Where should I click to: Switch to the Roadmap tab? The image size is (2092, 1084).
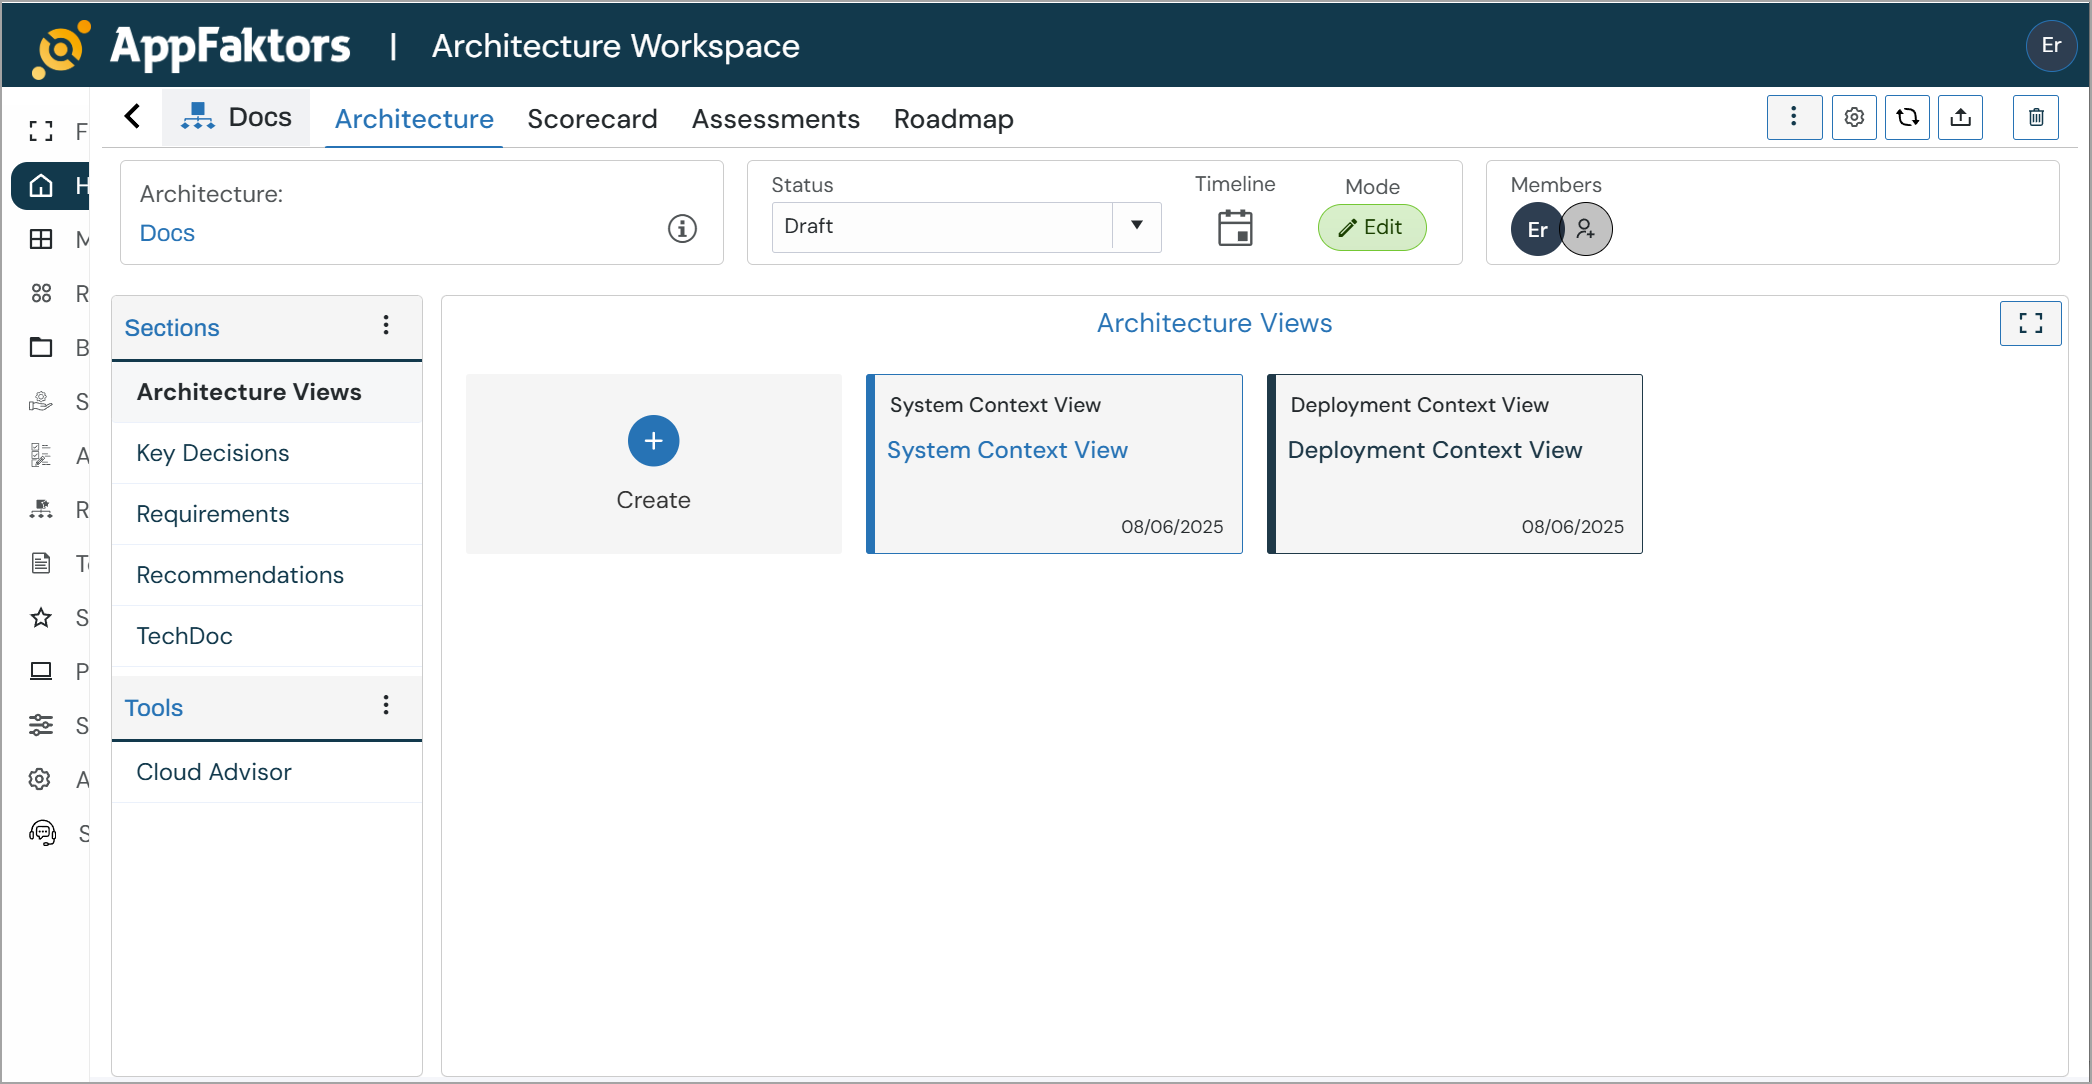(x=953, y=119)
